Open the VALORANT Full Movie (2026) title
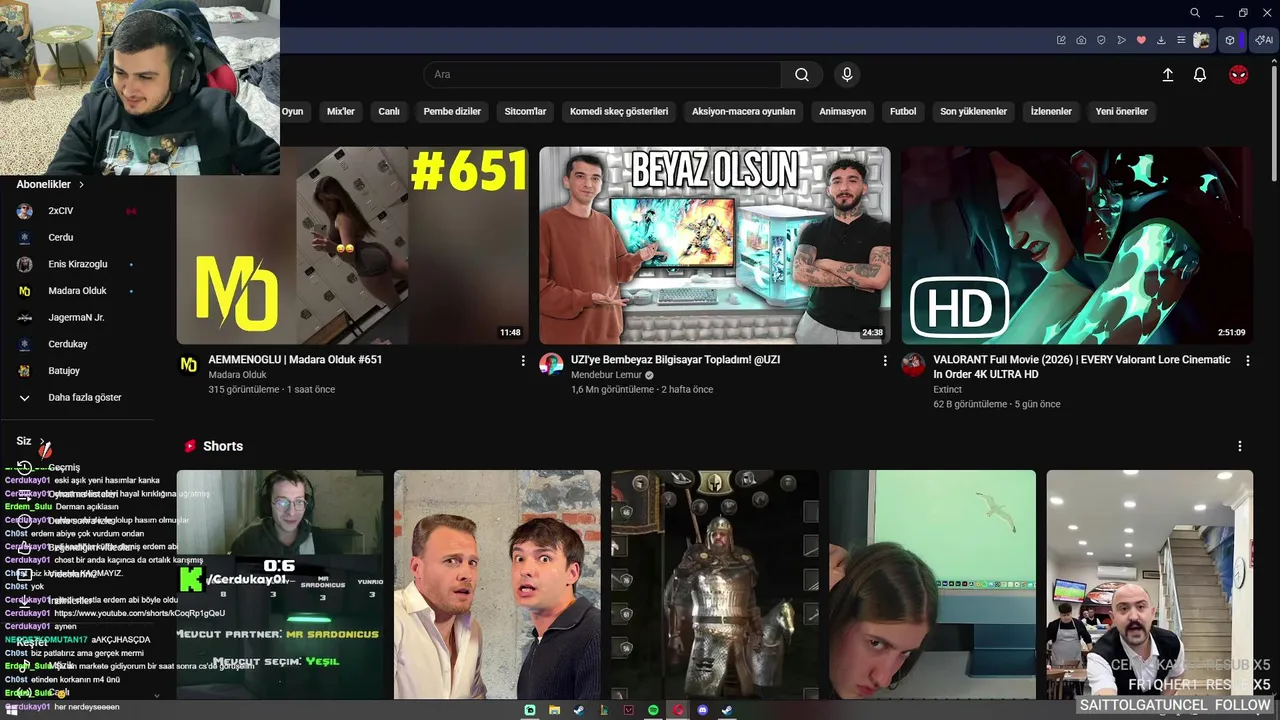This screenshot has width=1280, height=720. tap(1081, 367)
